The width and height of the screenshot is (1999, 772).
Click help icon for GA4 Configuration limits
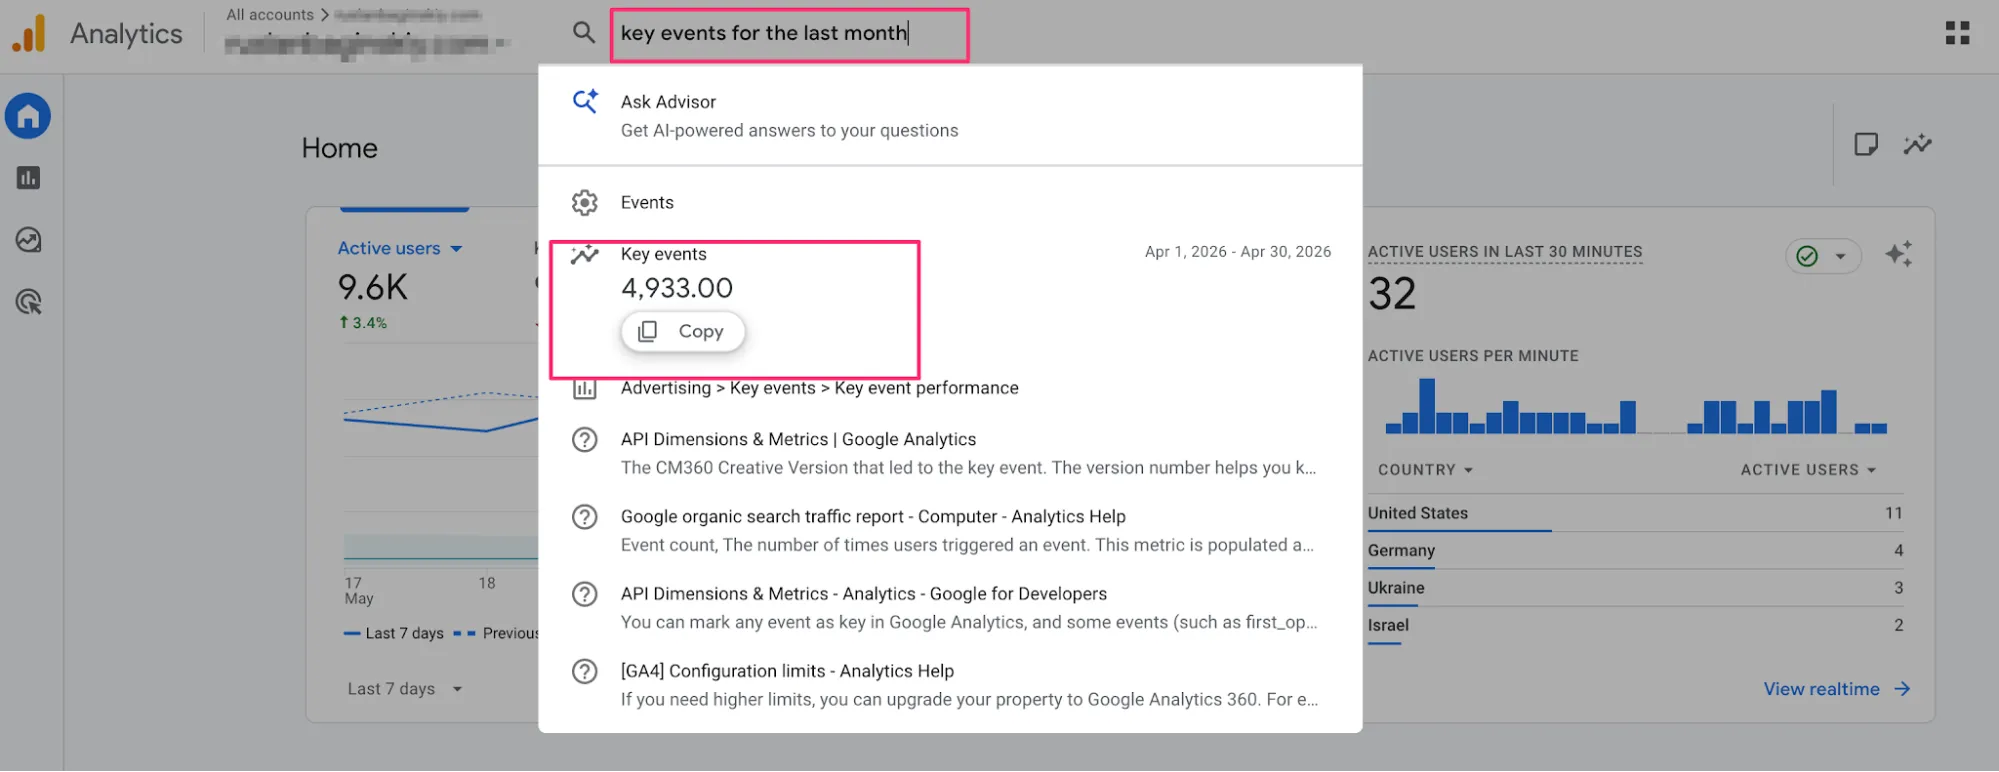(x=585, y=671)
